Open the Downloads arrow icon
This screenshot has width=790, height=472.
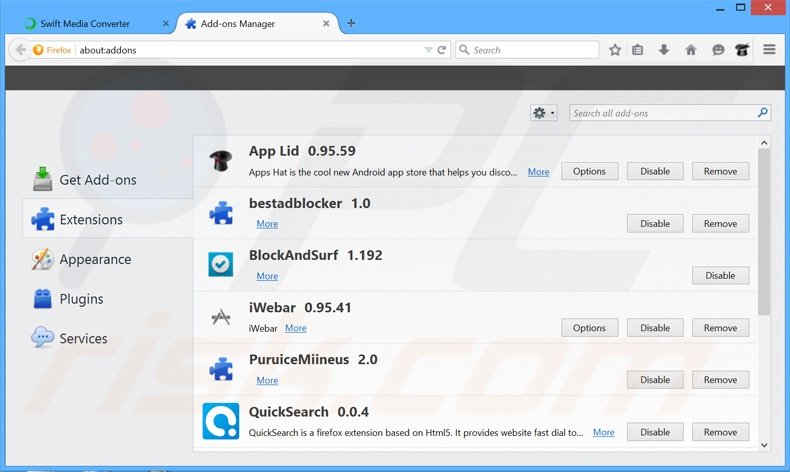pos(664,49)
